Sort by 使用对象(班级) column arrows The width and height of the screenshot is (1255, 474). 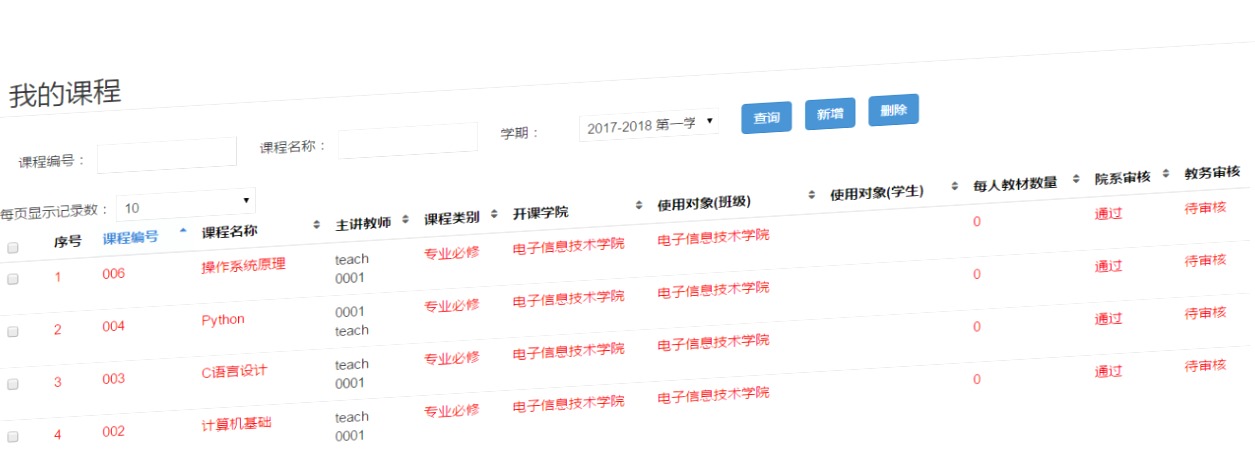point(811,194)
